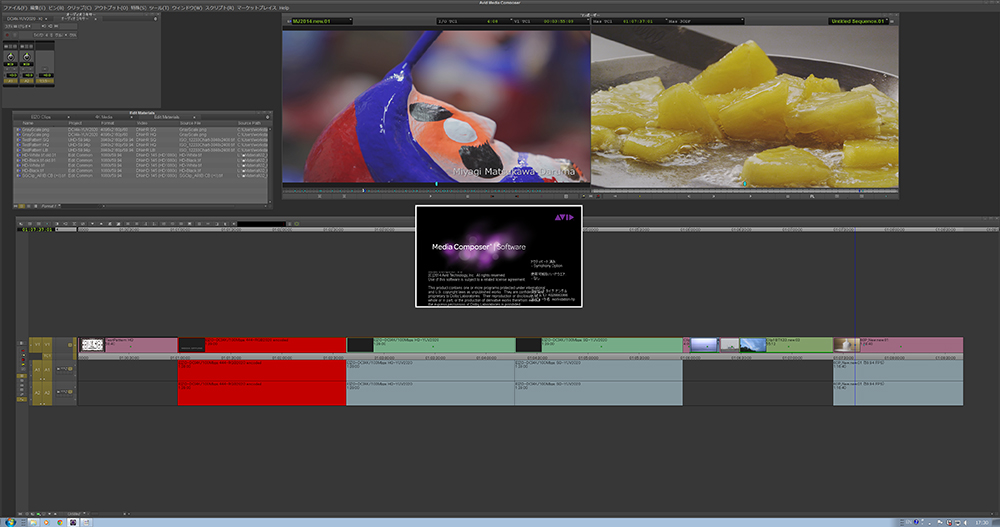
Task: Click the A2 track button in audio mixer
Action: [x=27, y=81]
